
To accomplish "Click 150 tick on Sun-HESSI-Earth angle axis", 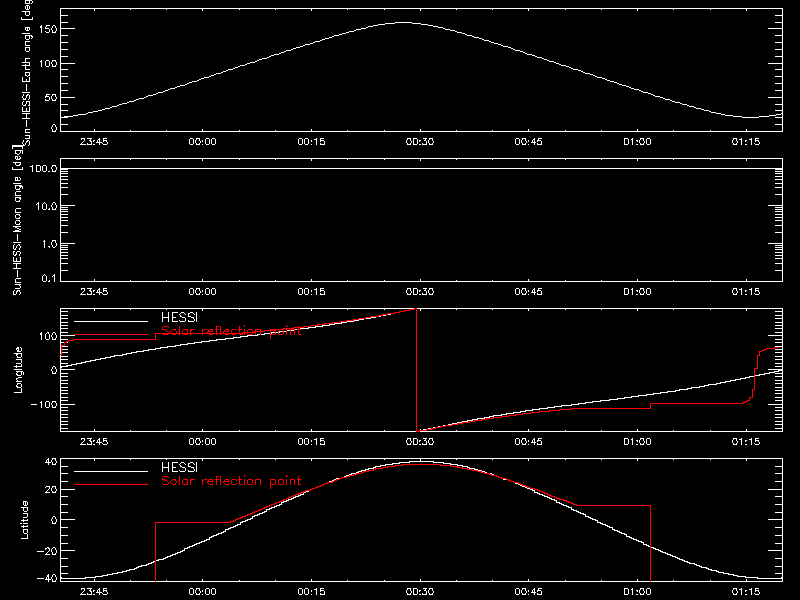I will [x=47, y=29].
